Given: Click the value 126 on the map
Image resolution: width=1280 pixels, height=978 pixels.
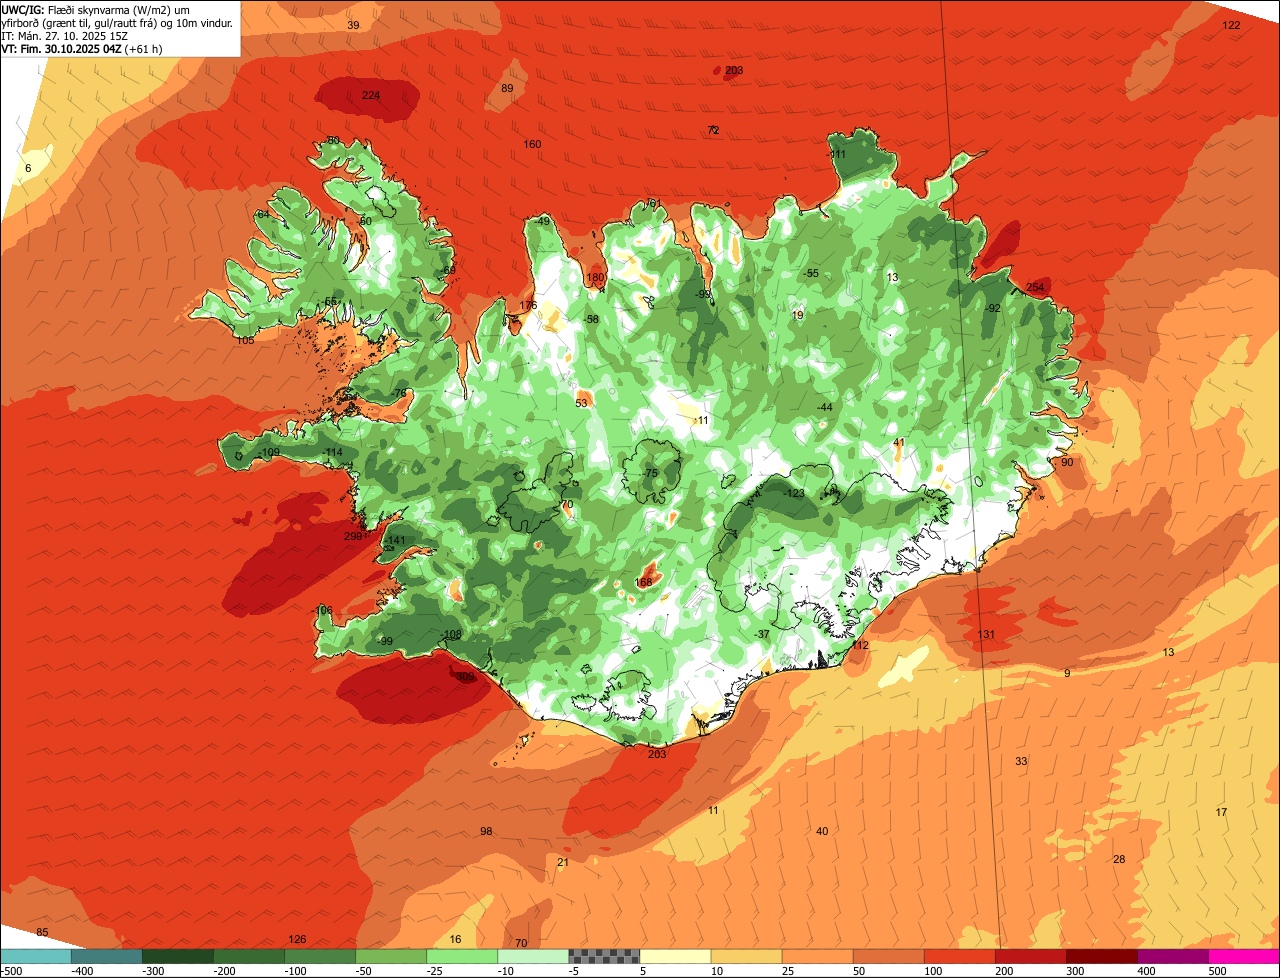Looking at the screenshot, I should 297,939.
